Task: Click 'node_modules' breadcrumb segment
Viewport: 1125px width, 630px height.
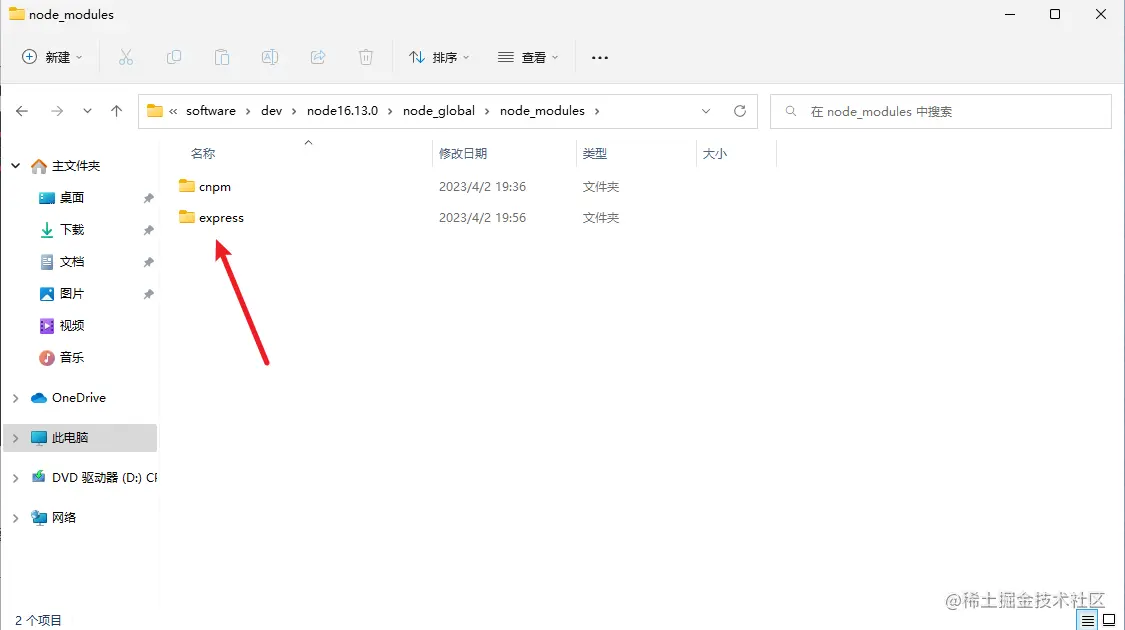Action: pyautogui.click(x=542, y=111)
